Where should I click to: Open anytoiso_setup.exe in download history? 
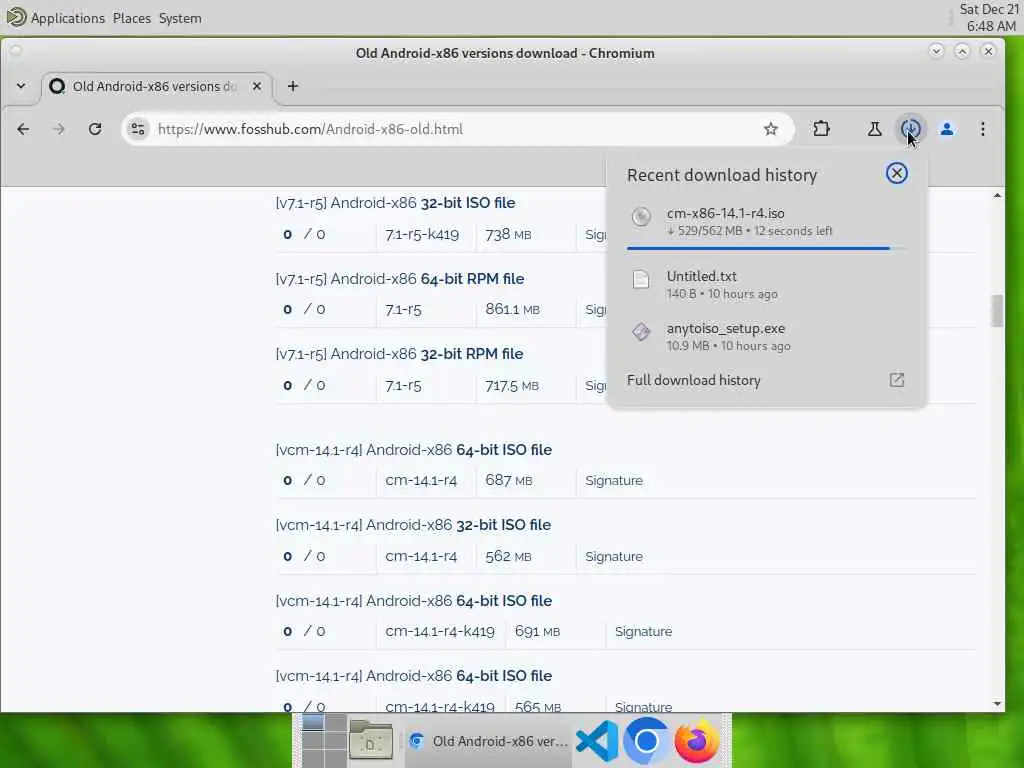pos(766,336)
